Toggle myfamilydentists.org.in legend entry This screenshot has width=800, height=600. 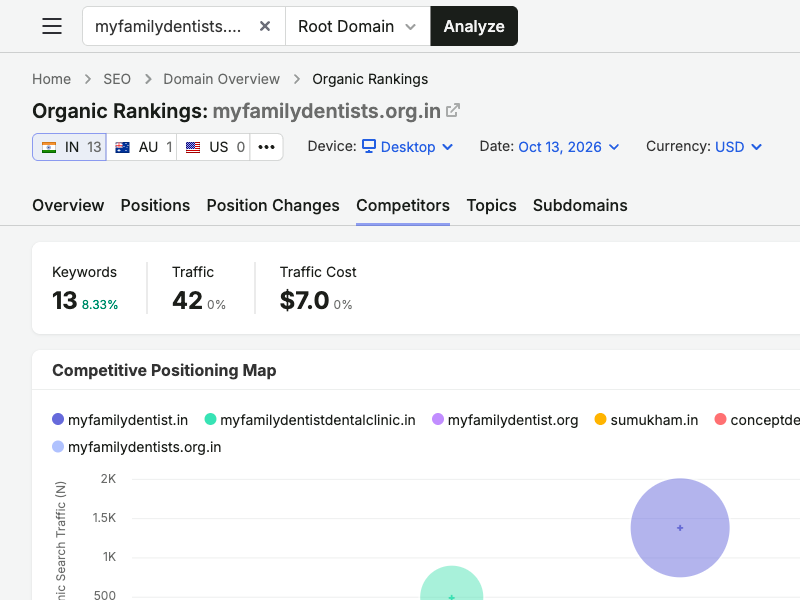(137, 447)
